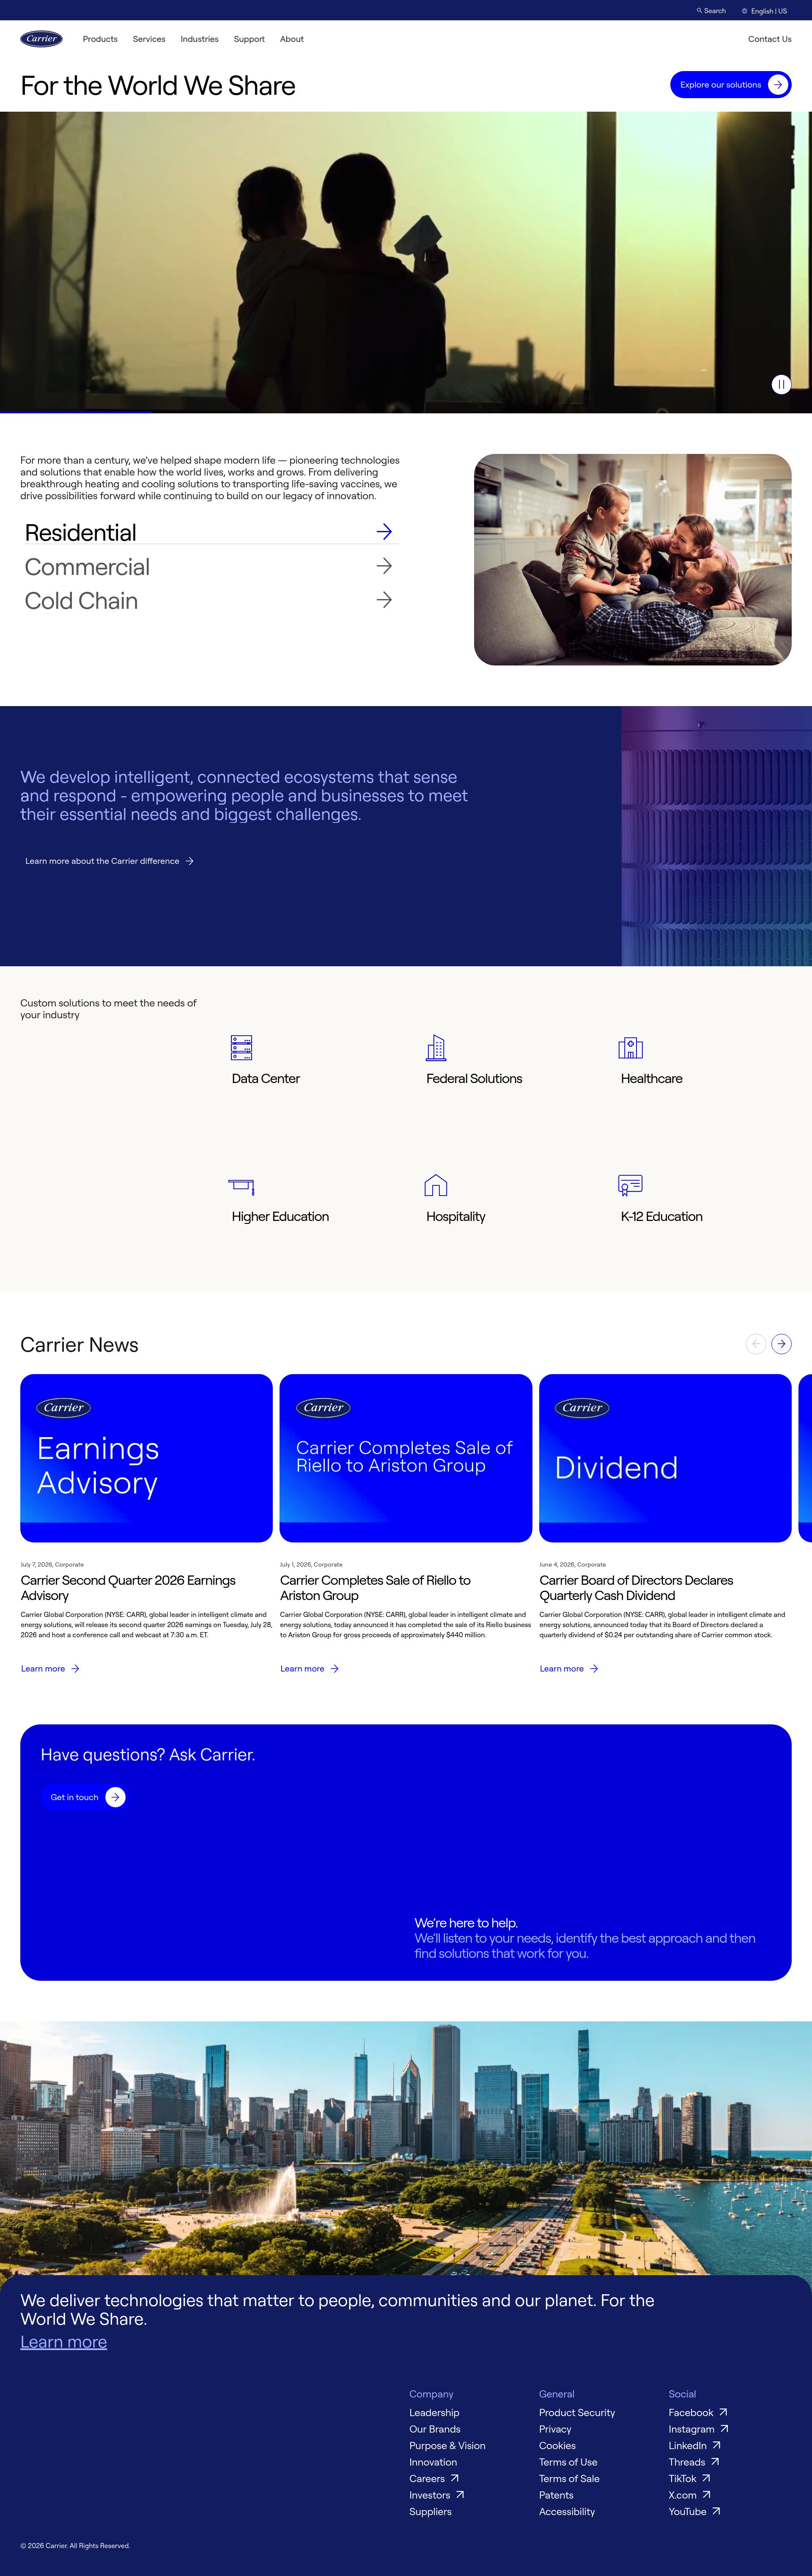Open the About menu
The width and height of the screenshot is (812, 2576).
click(x=292, y=39)
